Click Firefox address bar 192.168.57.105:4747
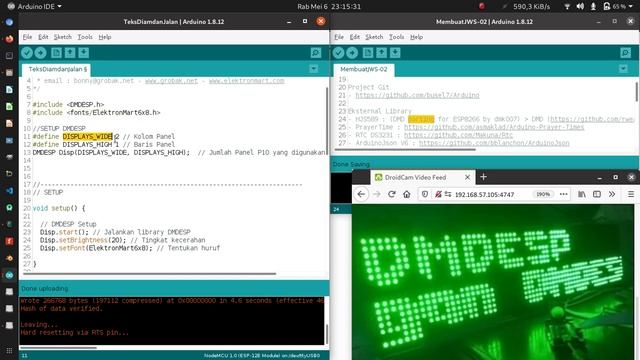This screenshot has height=360, width=640. (x=484, y=195)
